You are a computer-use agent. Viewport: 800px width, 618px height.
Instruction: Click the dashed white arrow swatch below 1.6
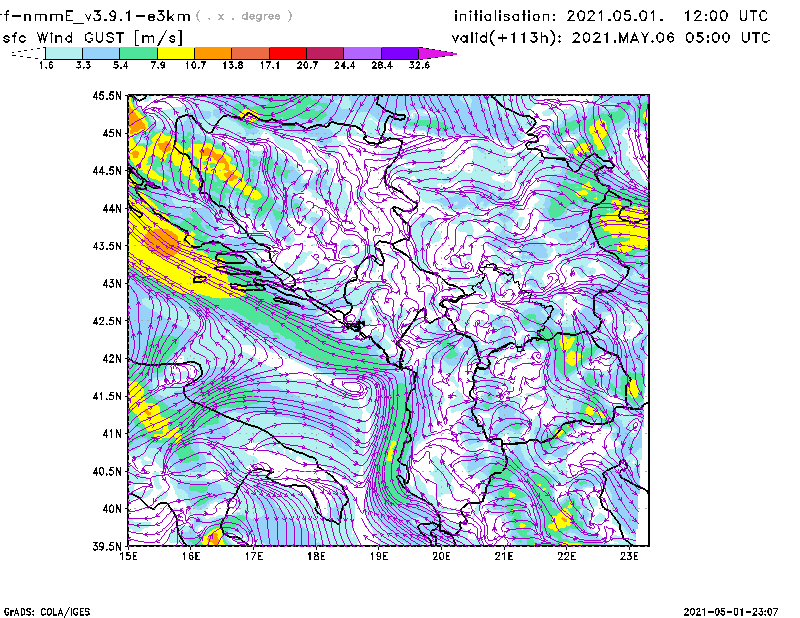(29, 53)
